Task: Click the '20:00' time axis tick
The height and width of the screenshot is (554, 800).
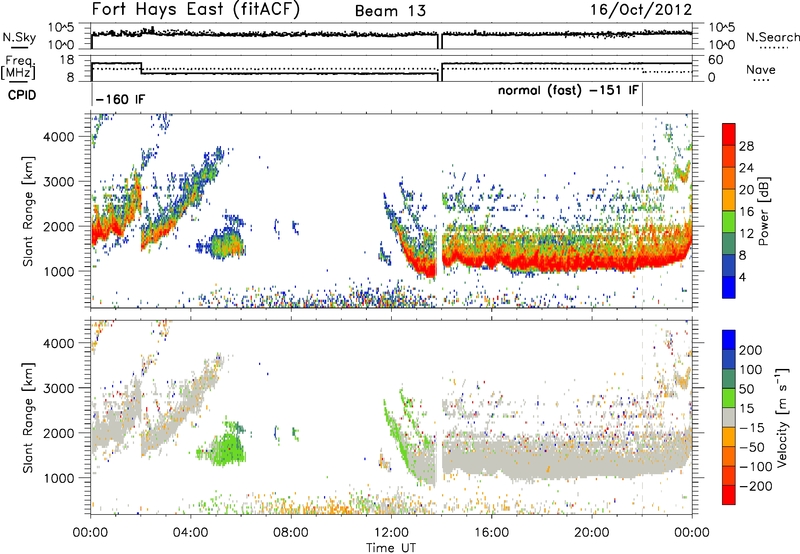Action: point(591,533)
